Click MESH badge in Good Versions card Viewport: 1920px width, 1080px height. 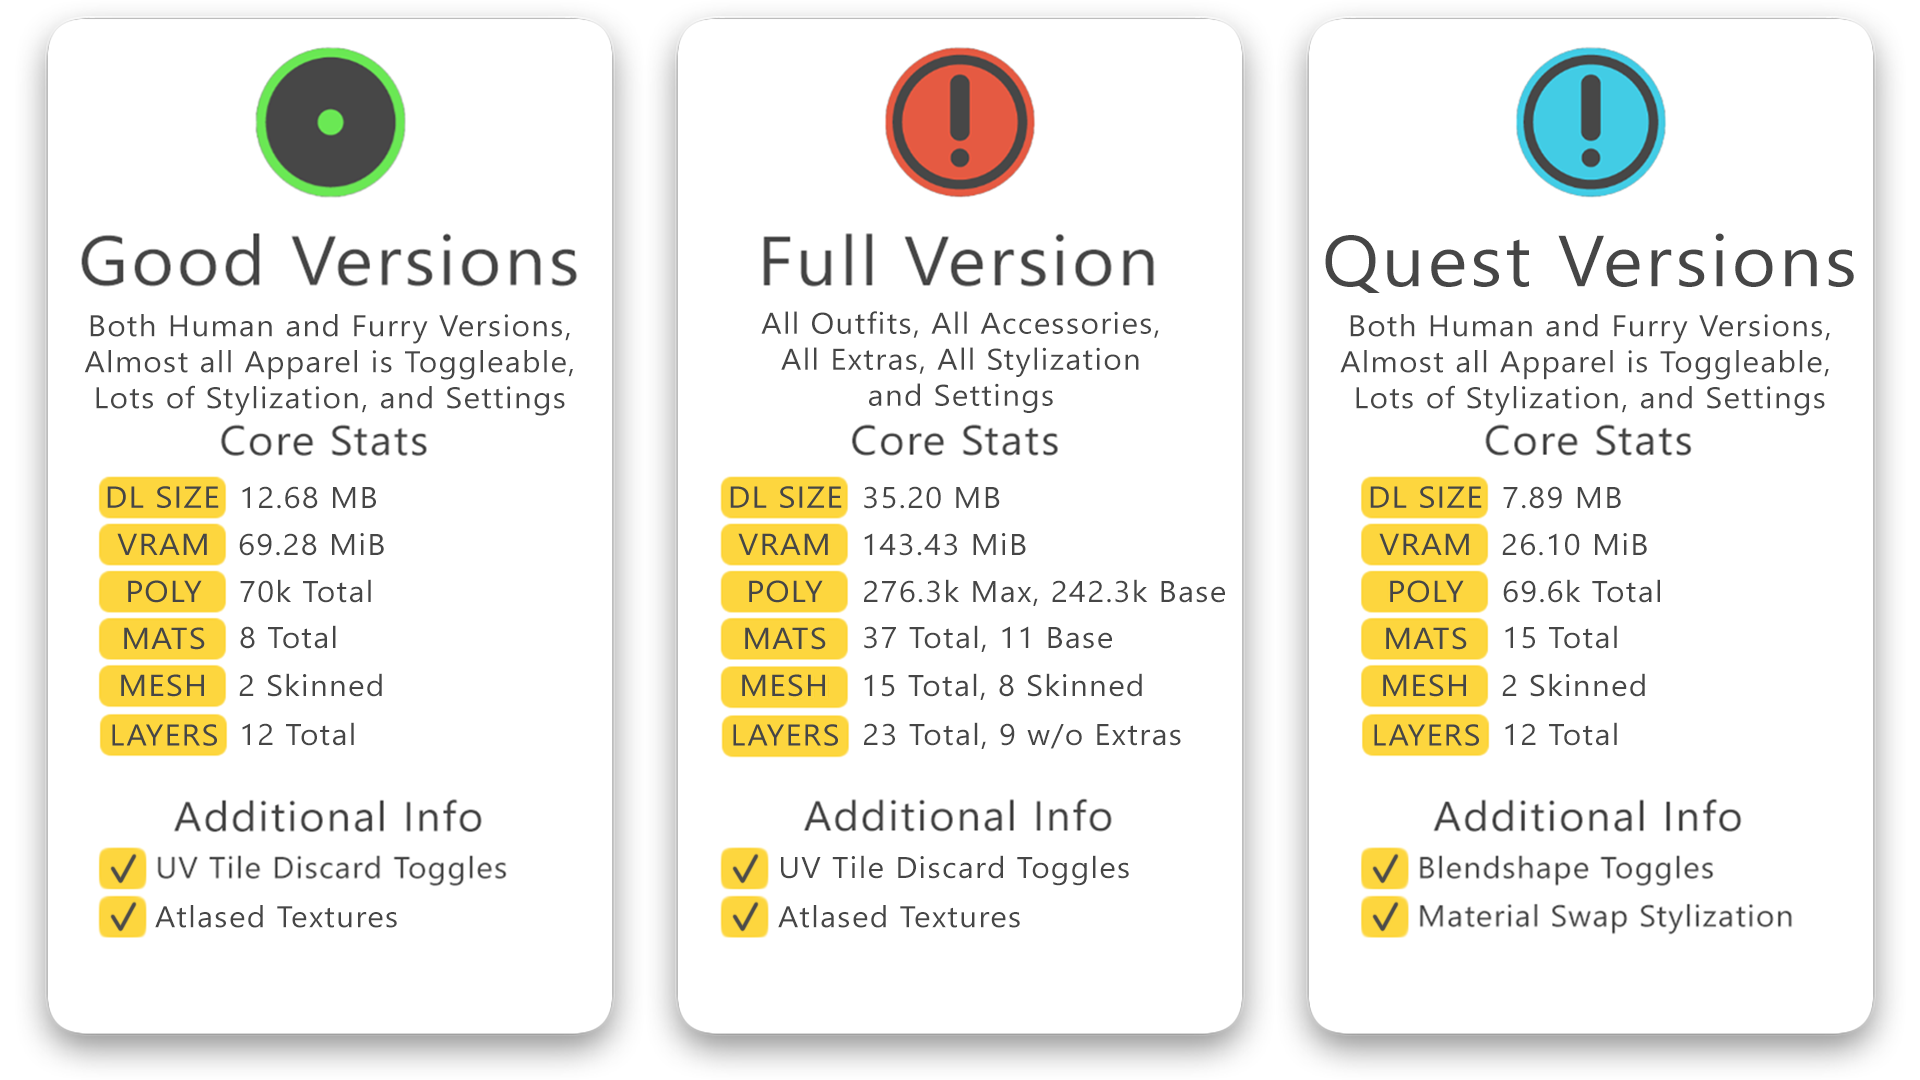point(162,686)
